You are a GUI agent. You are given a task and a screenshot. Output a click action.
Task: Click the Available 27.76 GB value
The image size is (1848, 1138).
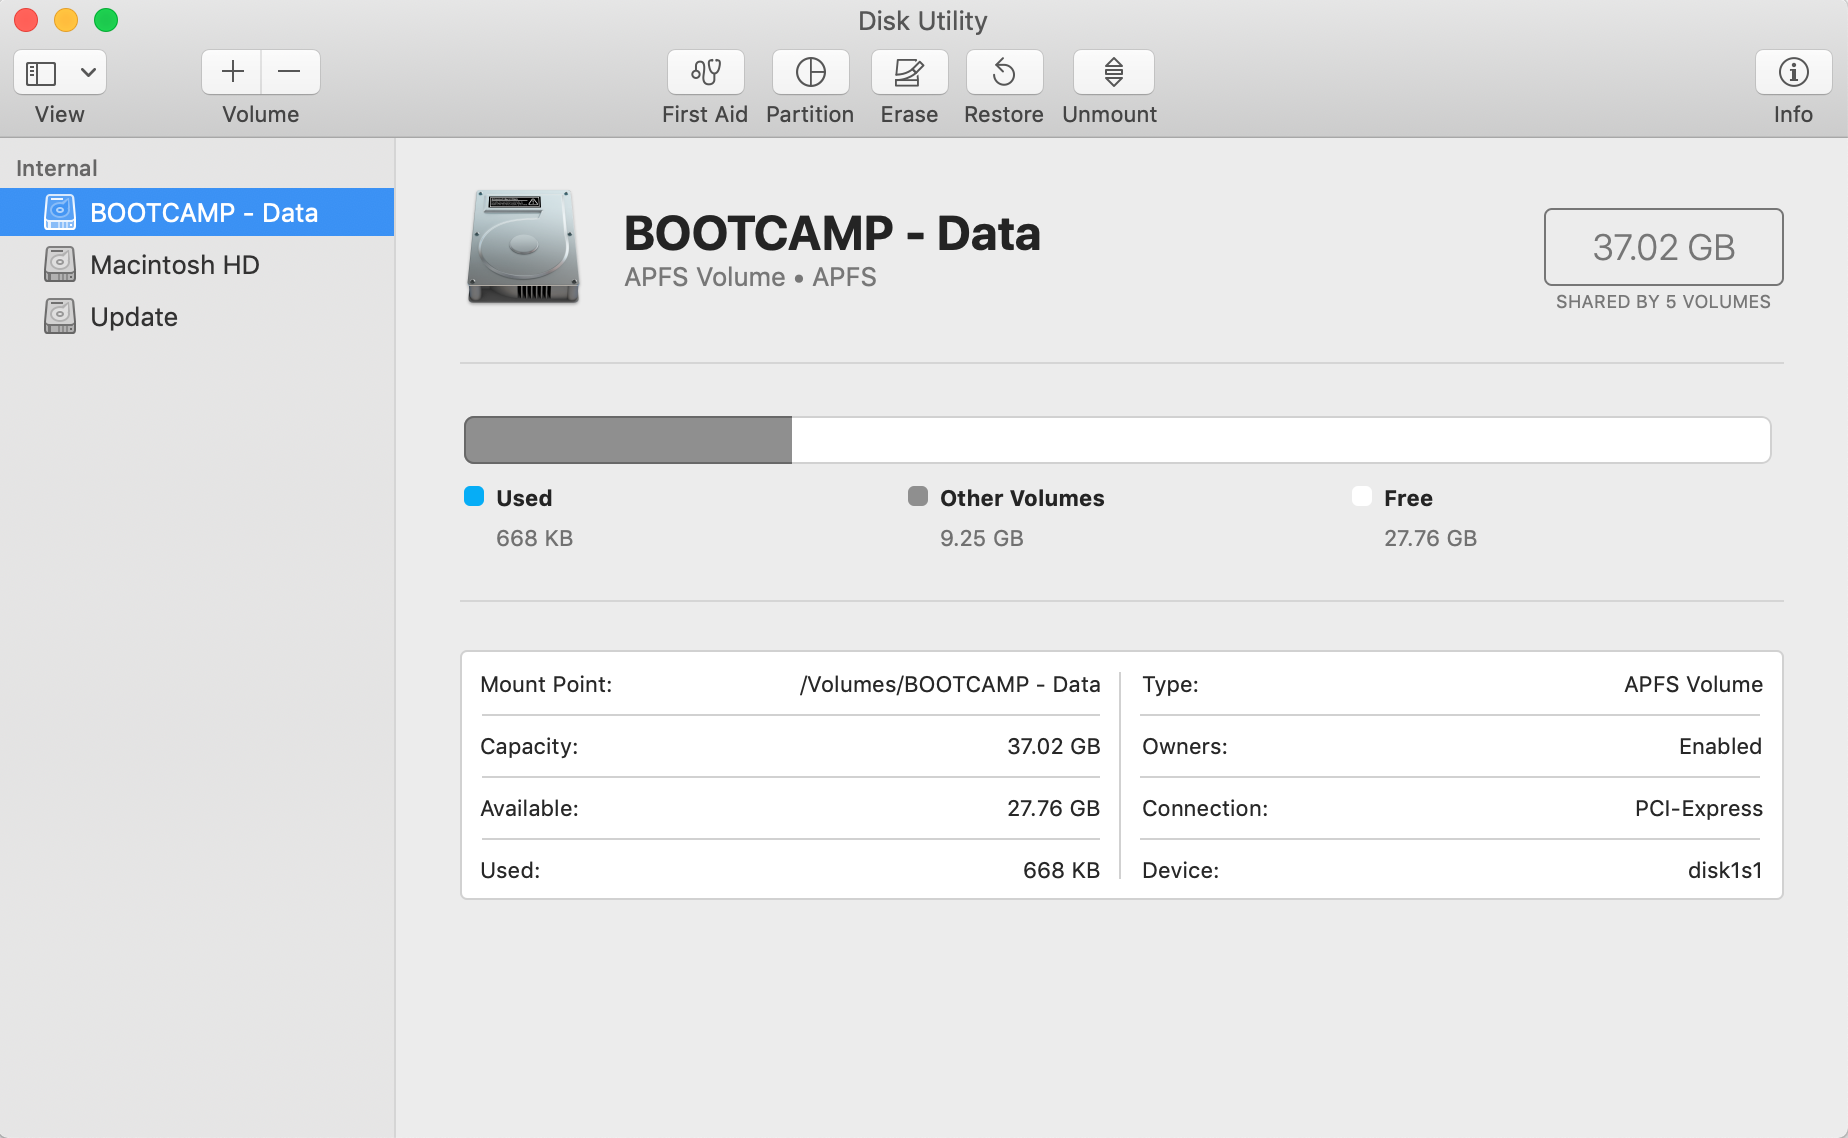pos(1054,808)
